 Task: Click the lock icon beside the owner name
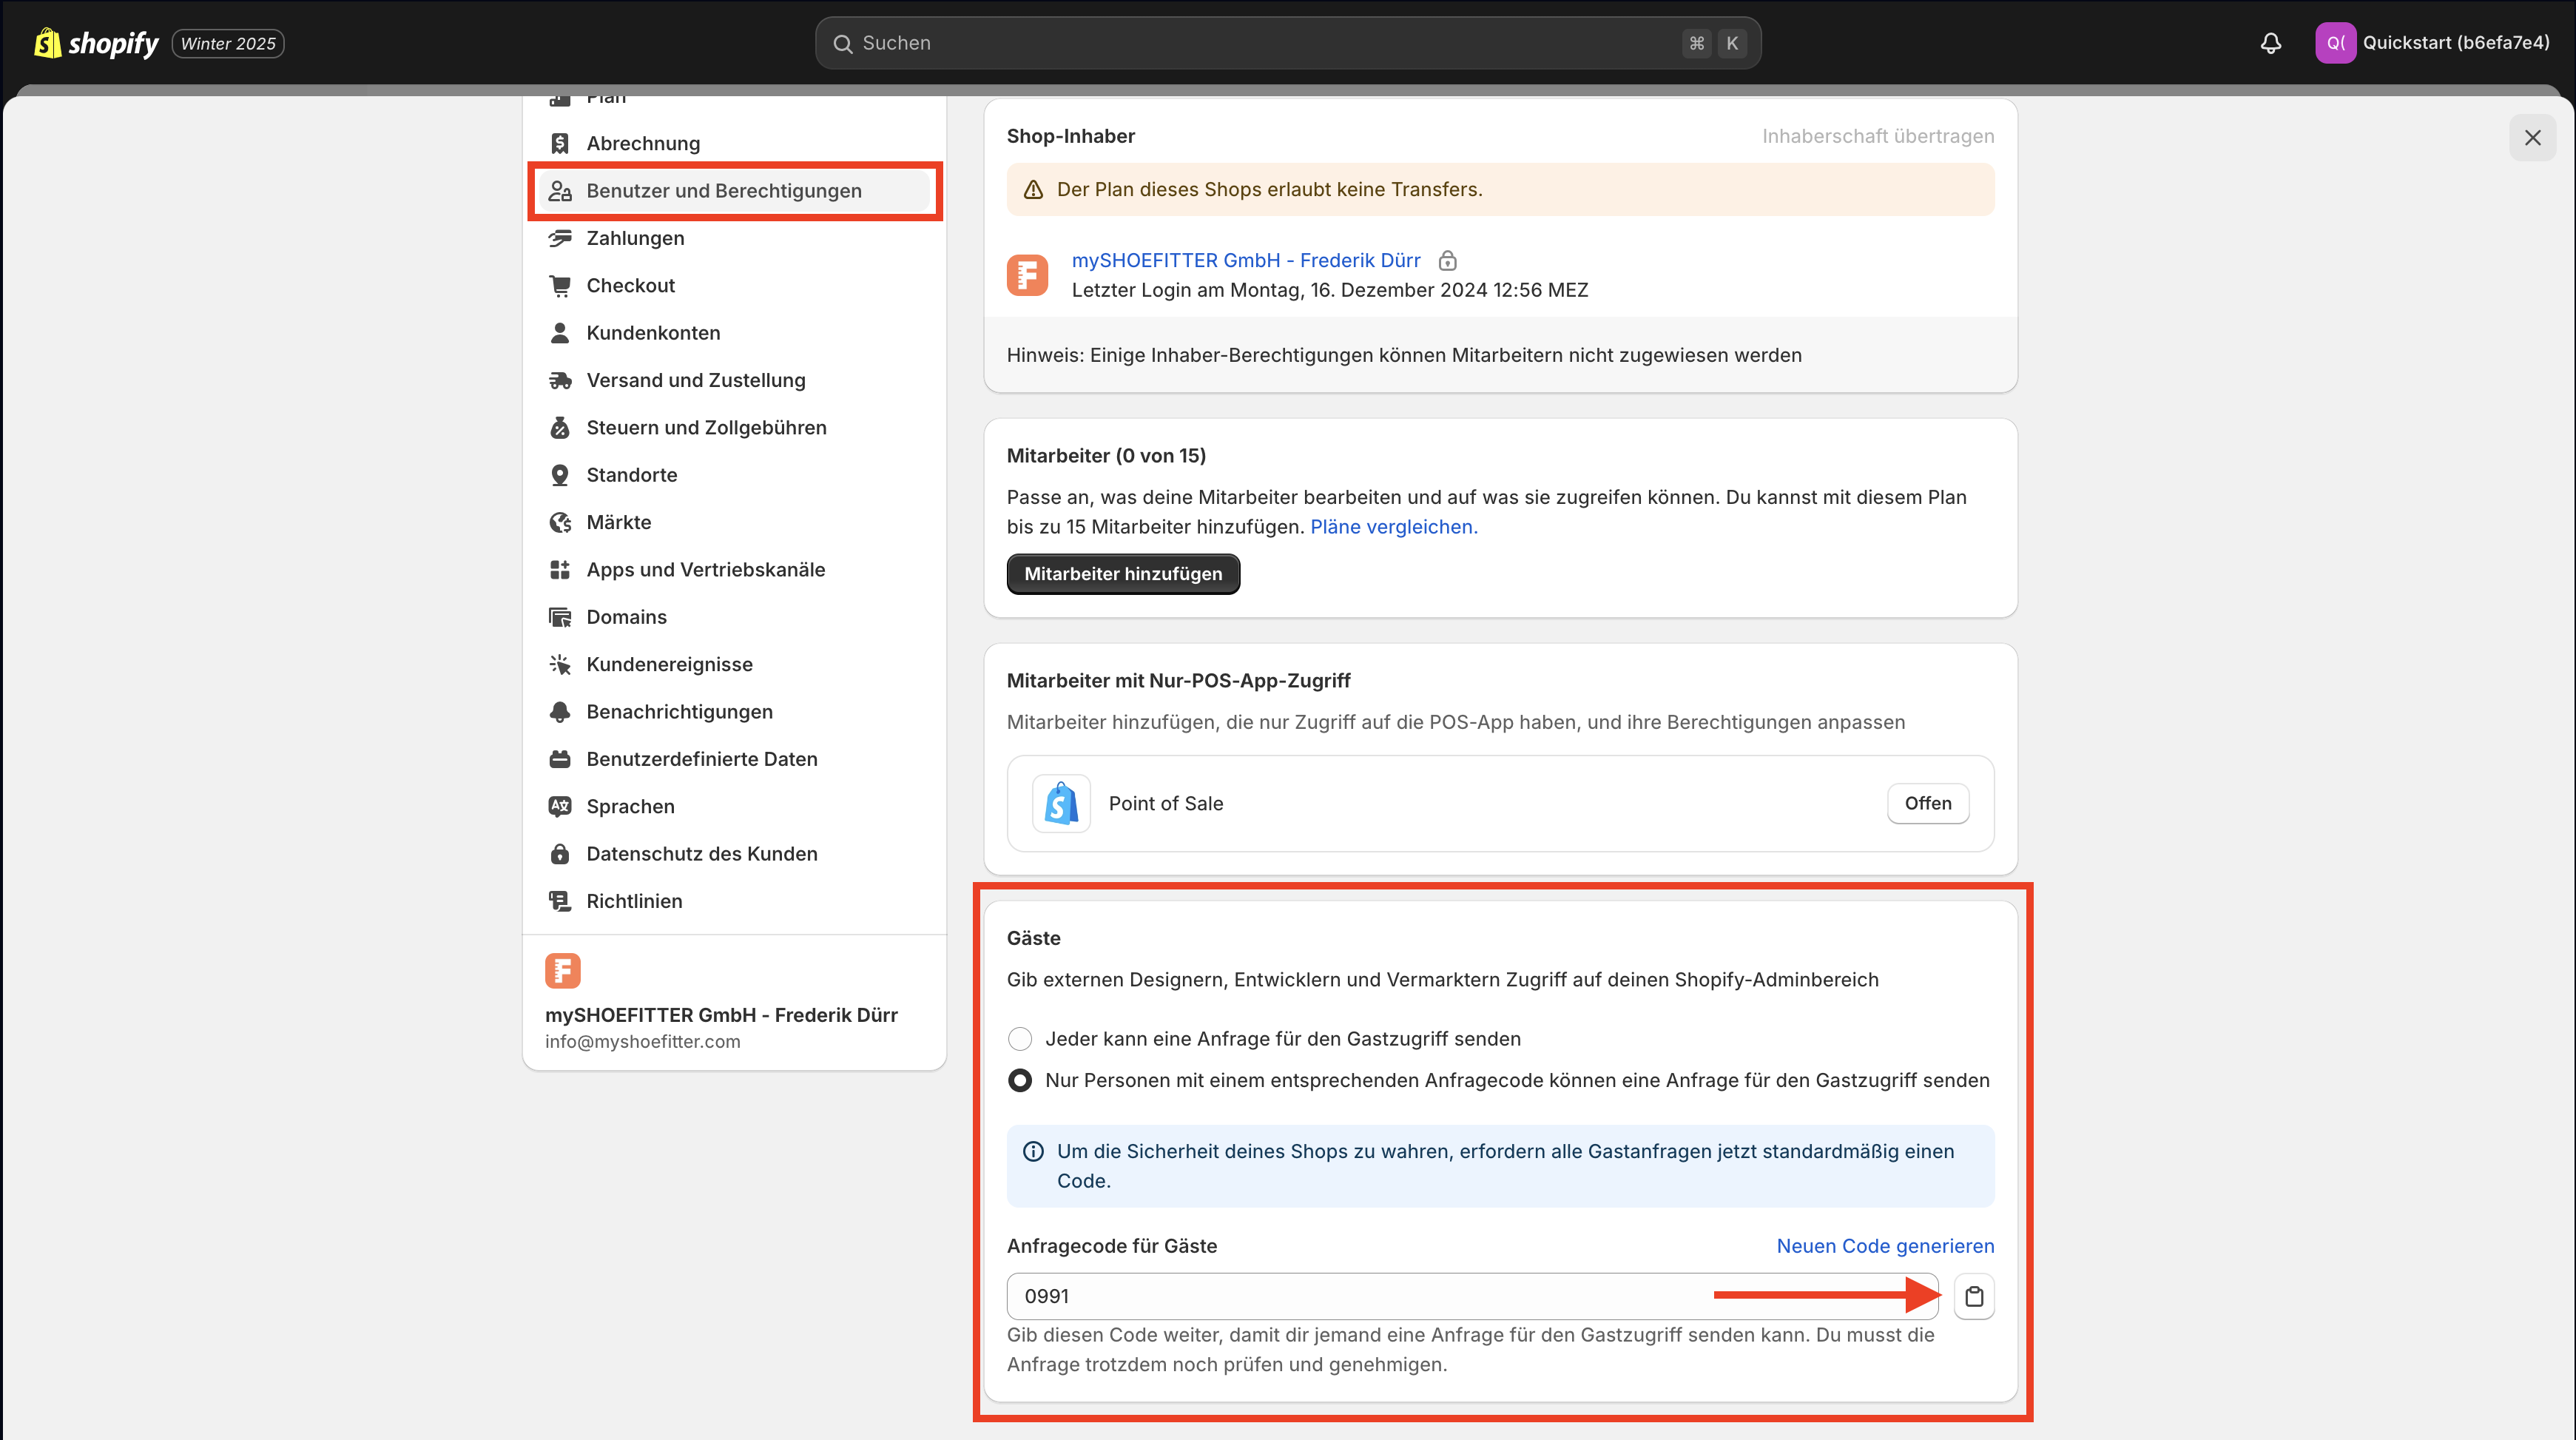click(1447, 261)
